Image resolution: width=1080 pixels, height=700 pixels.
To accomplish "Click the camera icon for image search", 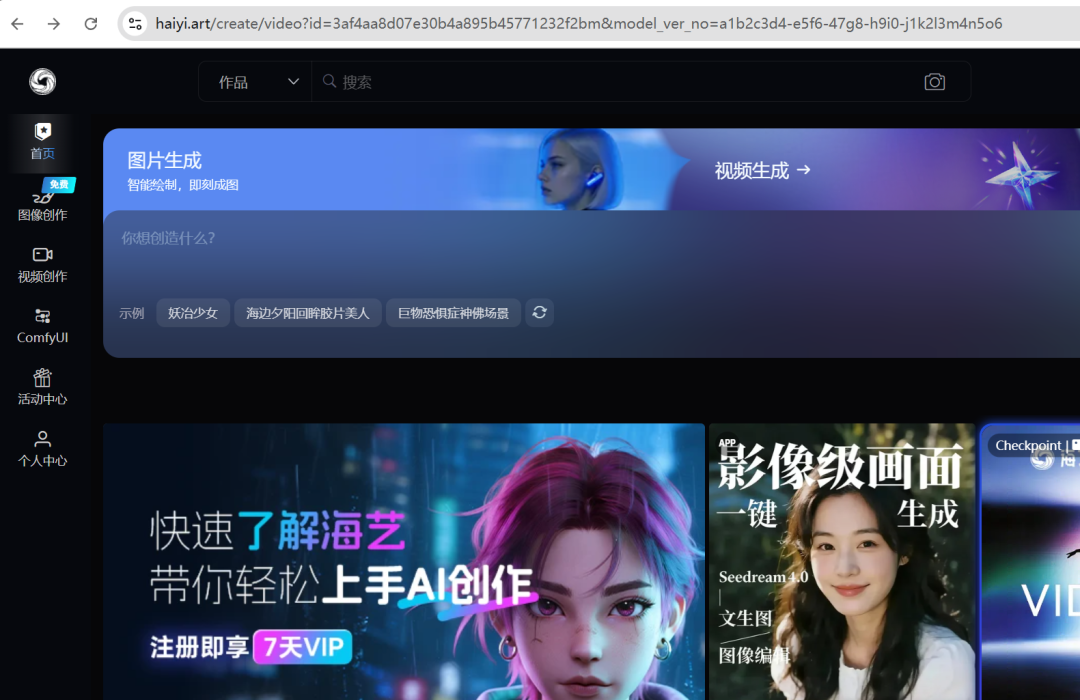I will 935,81.
